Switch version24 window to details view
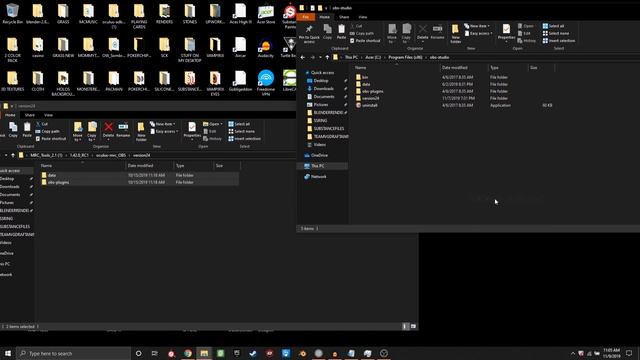640x360 pixels. pyautogui.click(x=405, y=326)
